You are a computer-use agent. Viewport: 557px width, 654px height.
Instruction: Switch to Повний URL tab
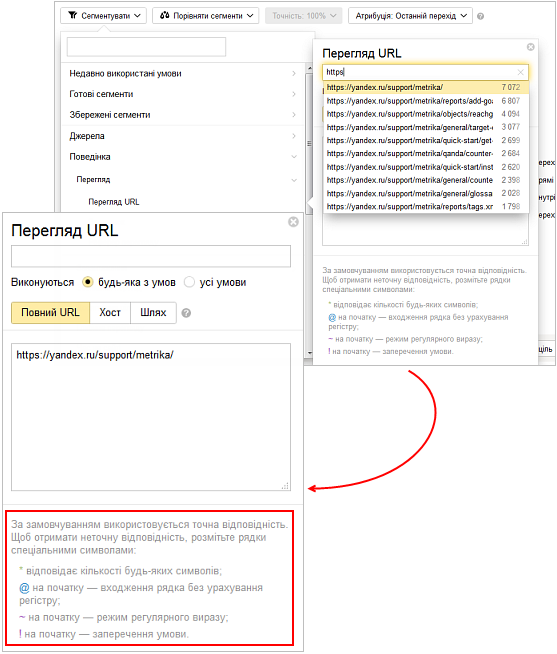[x=50, y=312]
